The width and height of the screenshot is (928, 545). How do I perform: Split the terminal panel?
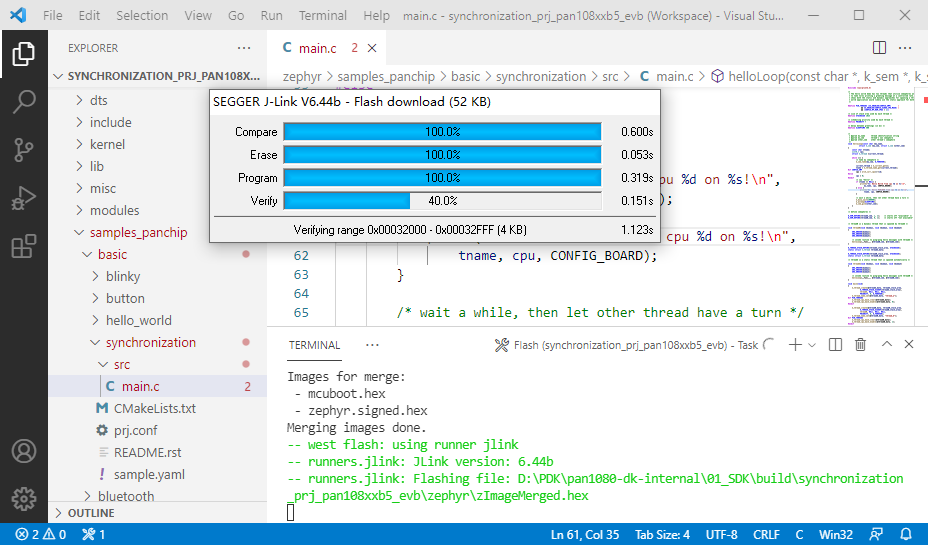pos(835,344)
